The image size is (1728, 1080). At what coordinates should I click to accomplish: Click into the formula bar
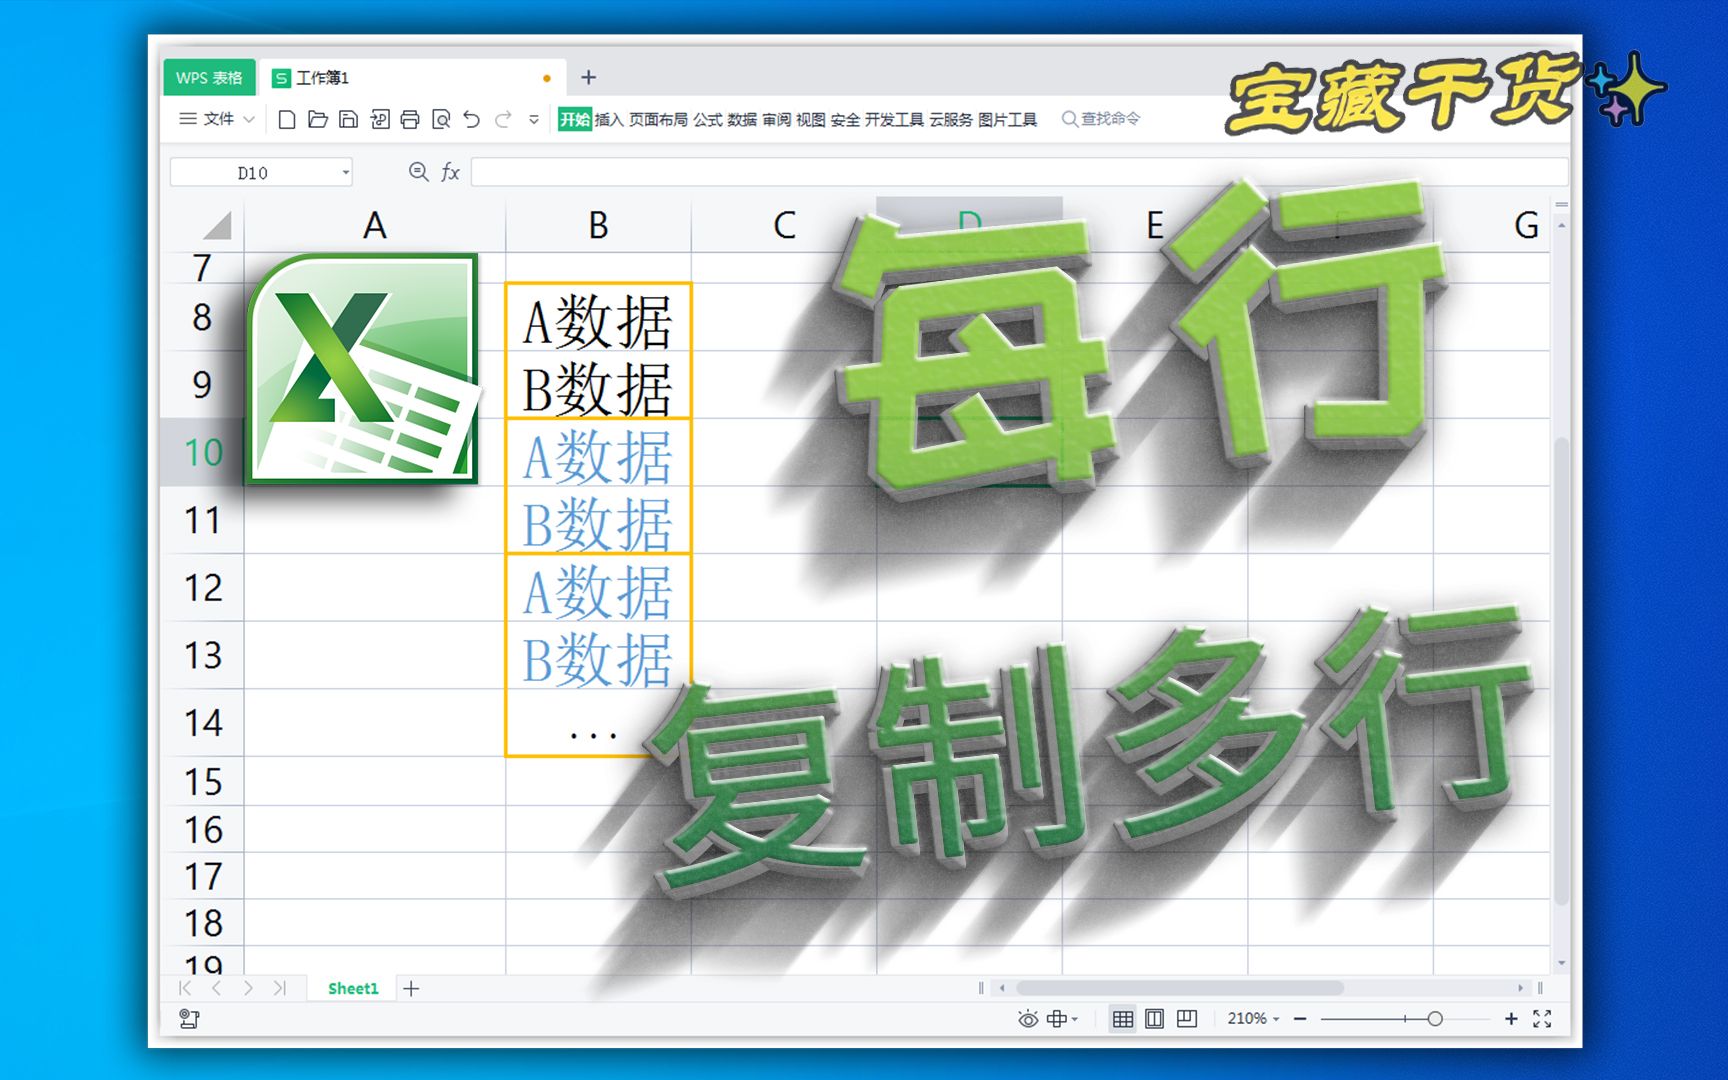coord(1019,172)
